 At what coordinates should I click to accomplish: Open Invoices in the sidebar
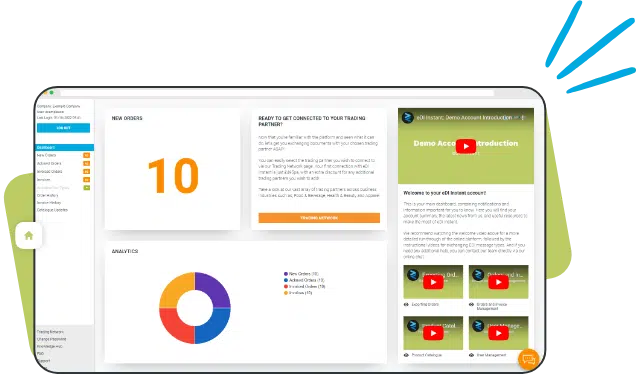tap(44, 180)
